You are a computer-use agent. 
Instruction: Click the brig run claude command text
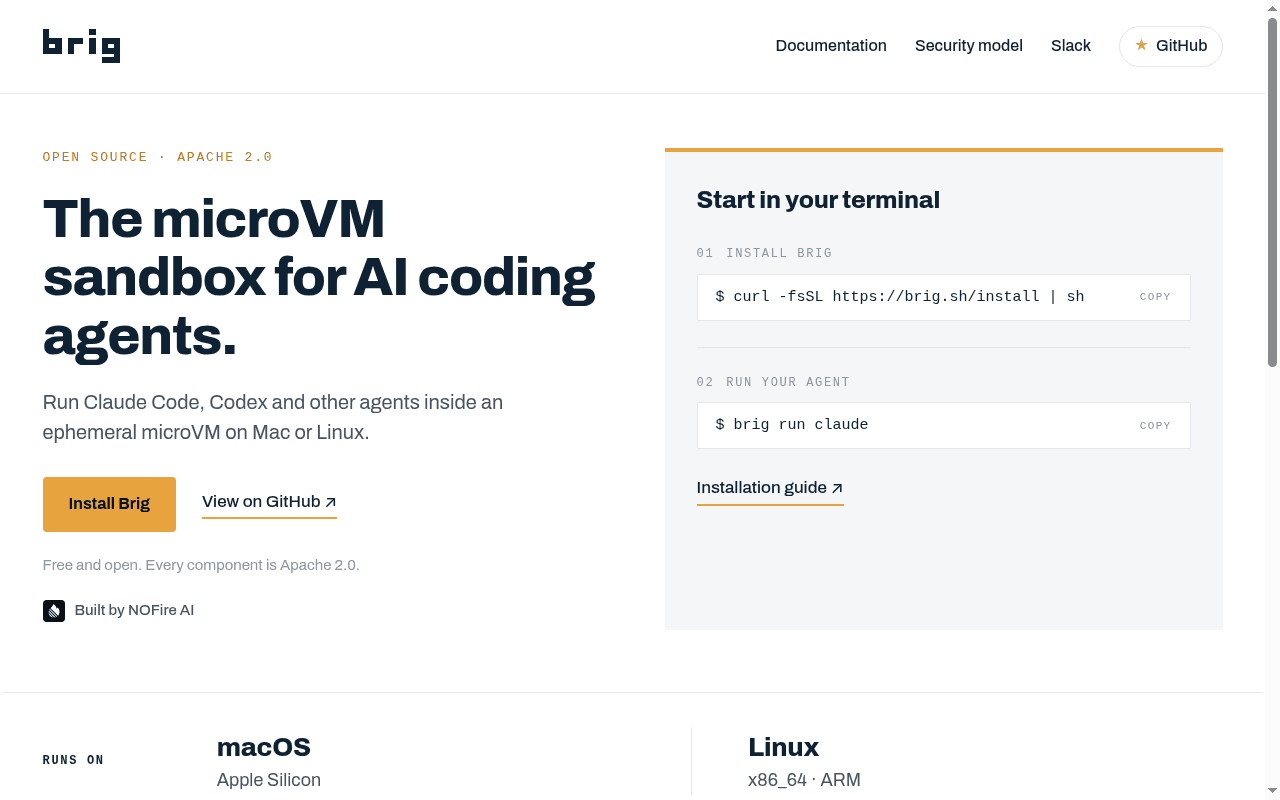792,425
